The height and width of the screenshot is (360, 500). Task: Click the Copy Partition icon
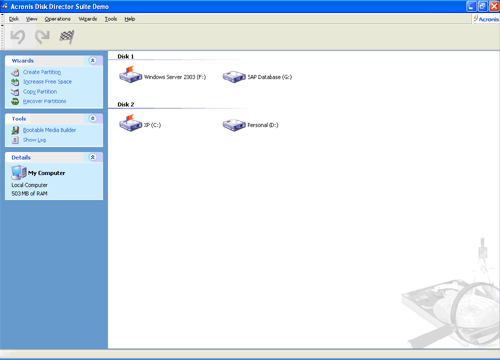[15, 92]
